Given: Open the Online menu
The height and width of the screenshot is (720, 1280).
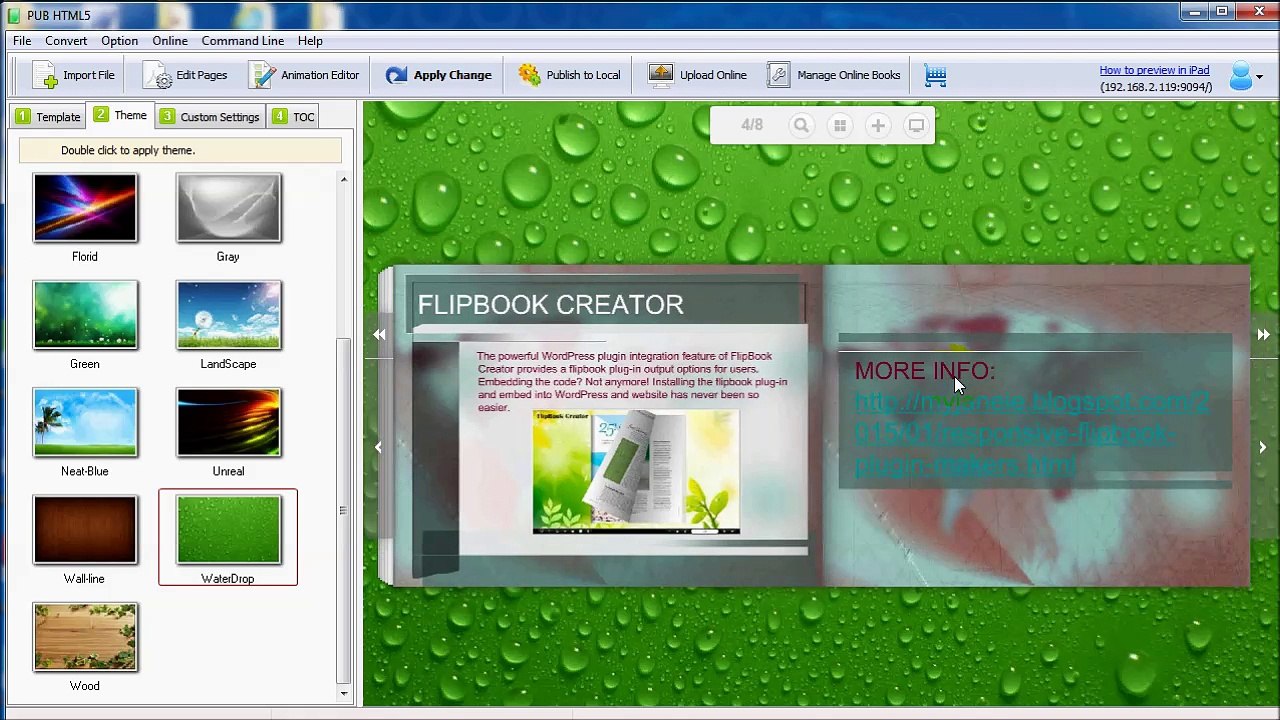Looking at the screenshot, I should [170, 41].
